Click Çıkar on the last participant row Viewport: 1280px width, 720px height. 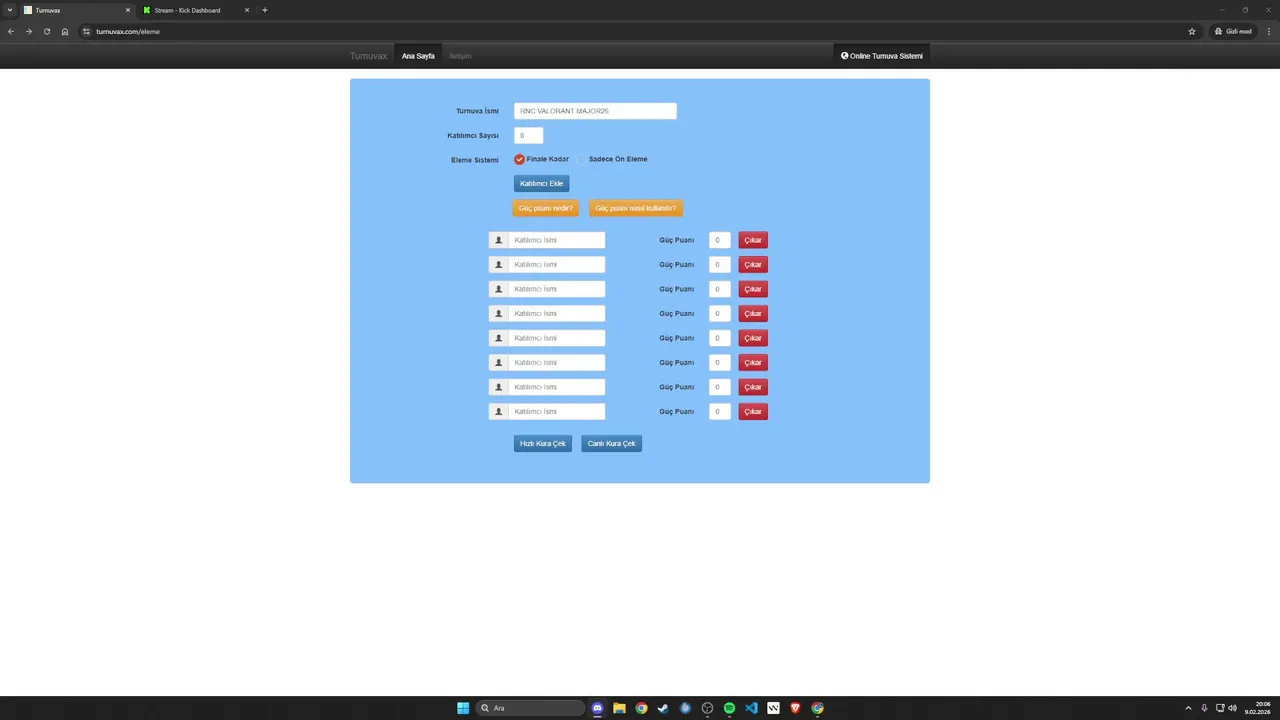pos(753,412)
